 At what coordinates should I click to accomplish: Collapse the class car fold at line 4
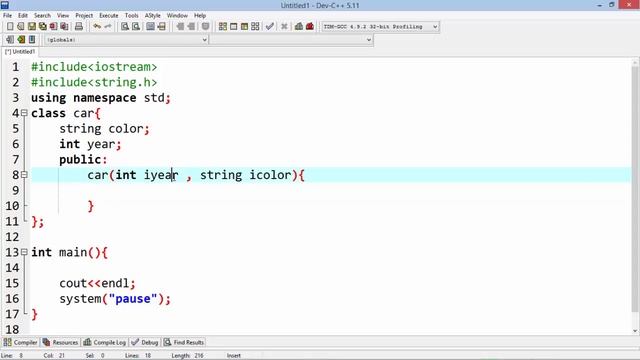point(24,113)
